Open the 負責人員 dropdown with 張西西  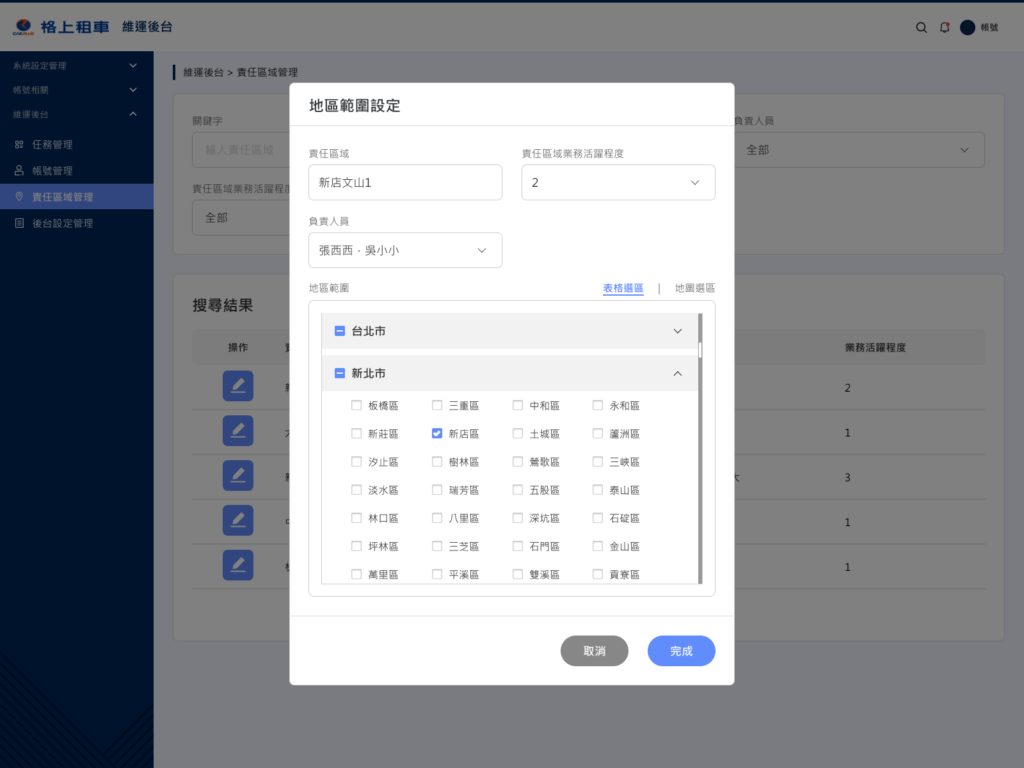405,250
